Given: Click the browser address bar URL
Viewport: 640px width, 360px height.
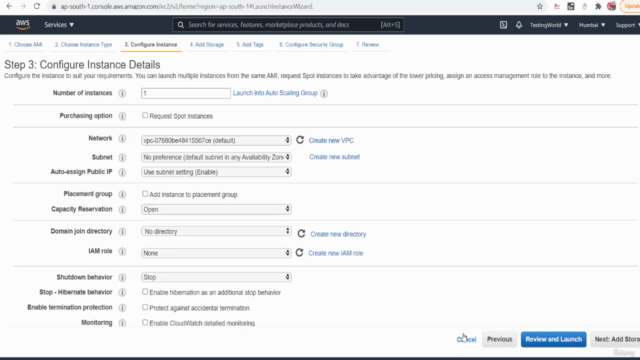Looking at the screenshot, I should (187, 7).
